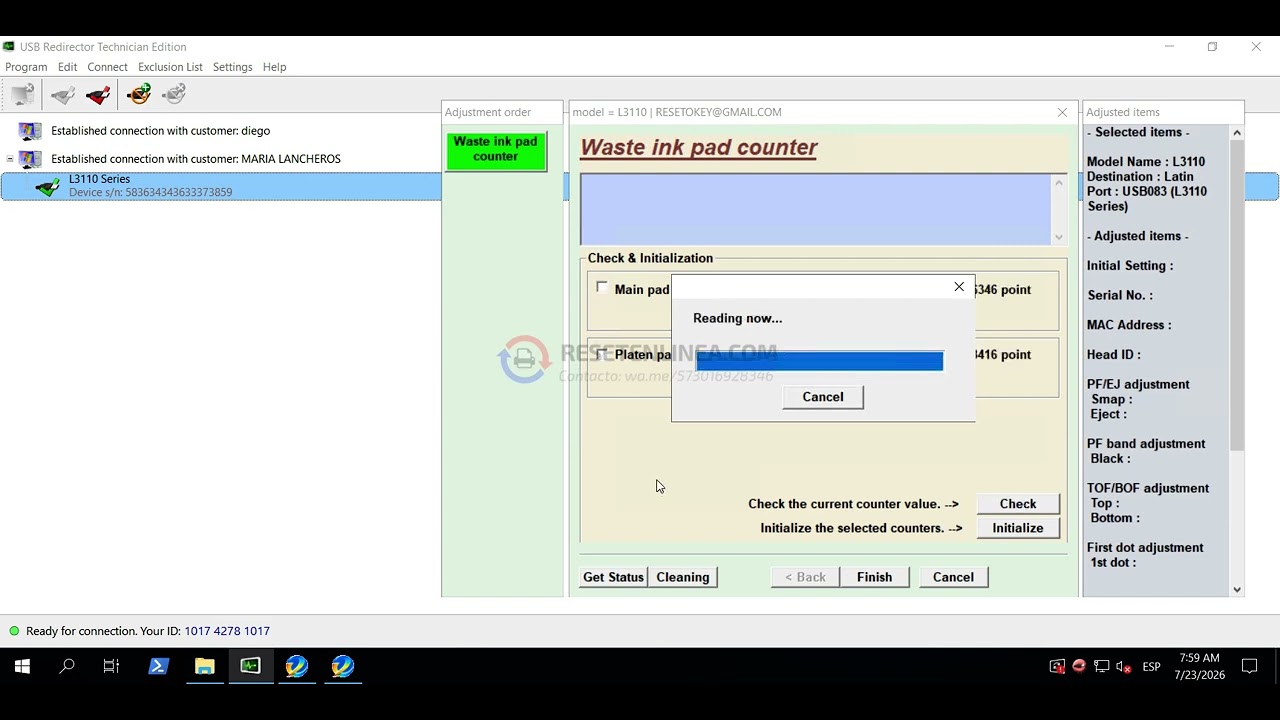Select the green Waste ink pad counter item

(x=496, y=151)
